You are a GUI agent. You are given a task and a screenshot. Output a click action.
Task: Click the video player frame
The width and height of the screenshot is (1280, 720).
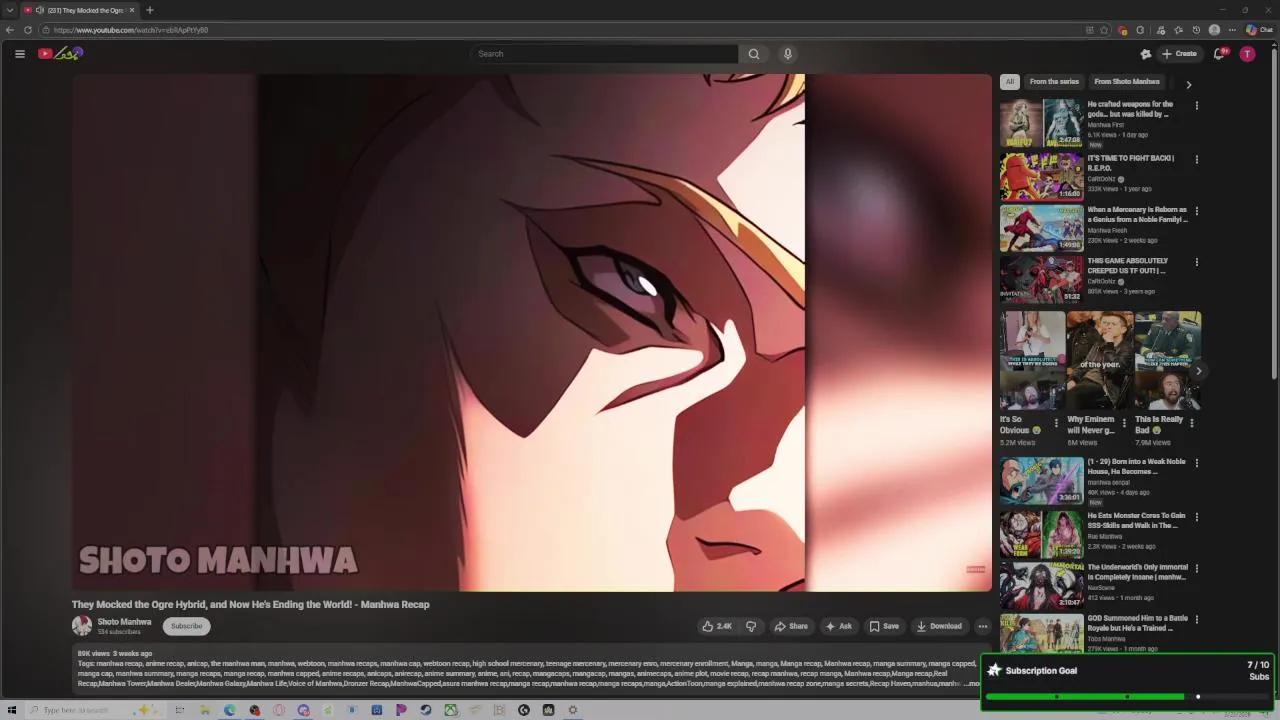[531, 333]
